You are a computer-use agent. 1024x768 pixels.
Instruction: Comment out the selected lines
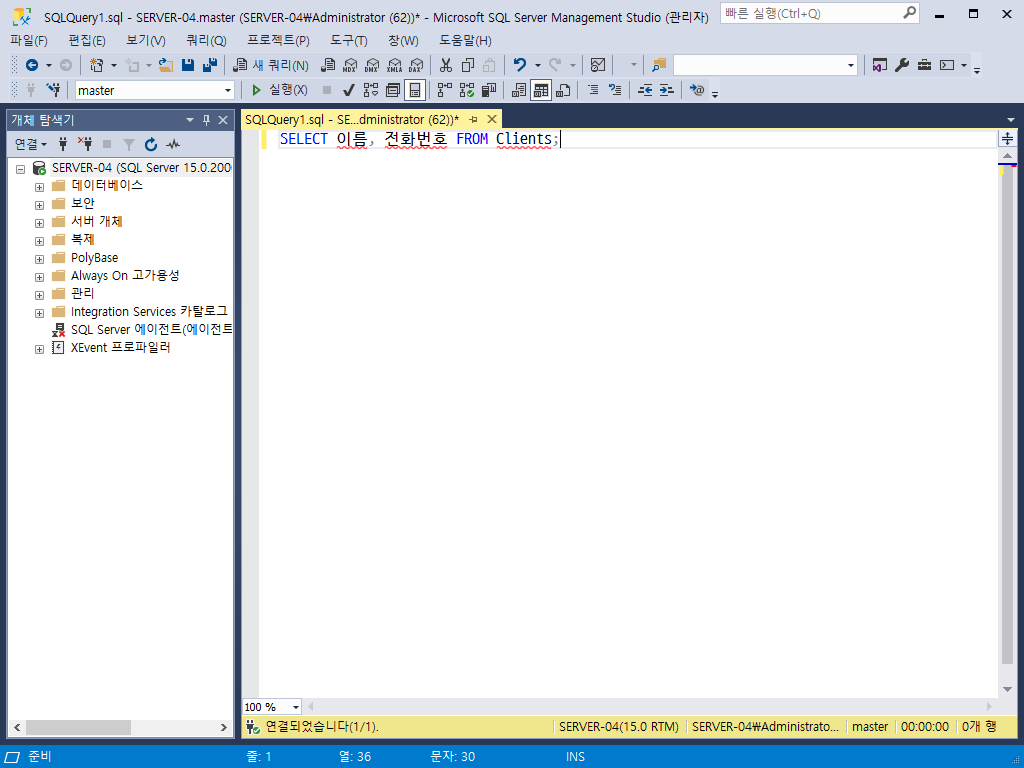point(593,90)
